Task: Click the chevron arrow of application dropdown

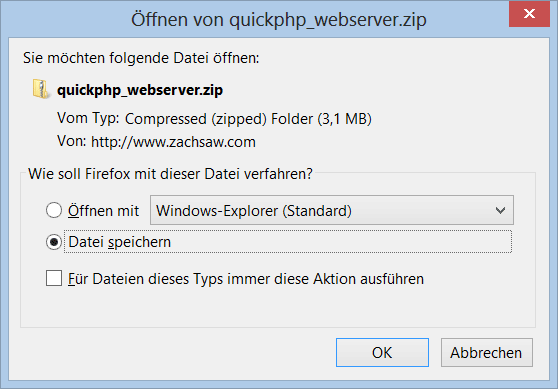Action: click(500, 210)
